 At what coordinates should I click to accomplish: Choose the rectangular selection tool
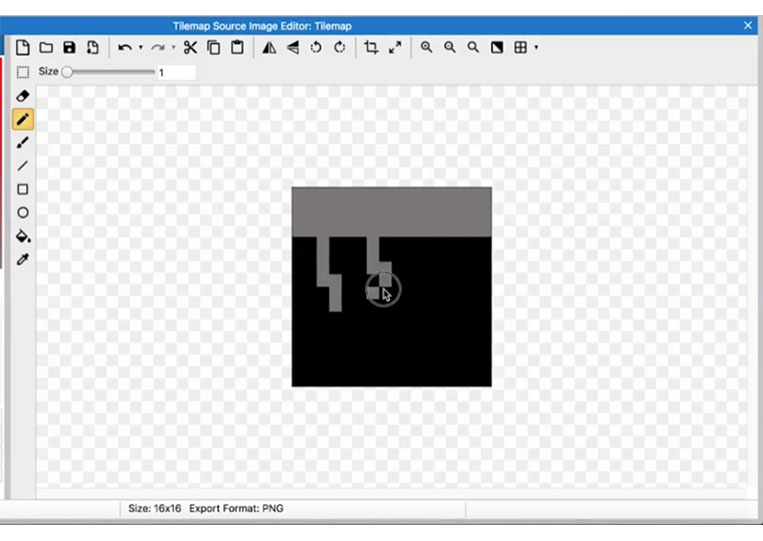pos(22,72)
